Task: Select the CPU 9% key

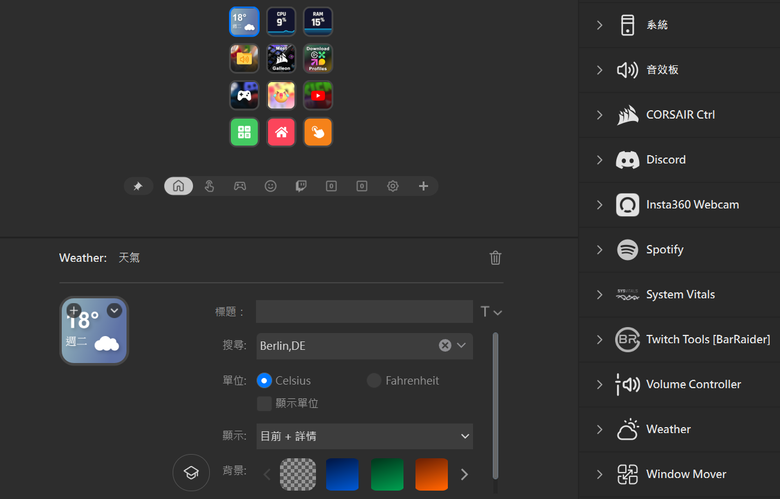Action: point(281,21)
